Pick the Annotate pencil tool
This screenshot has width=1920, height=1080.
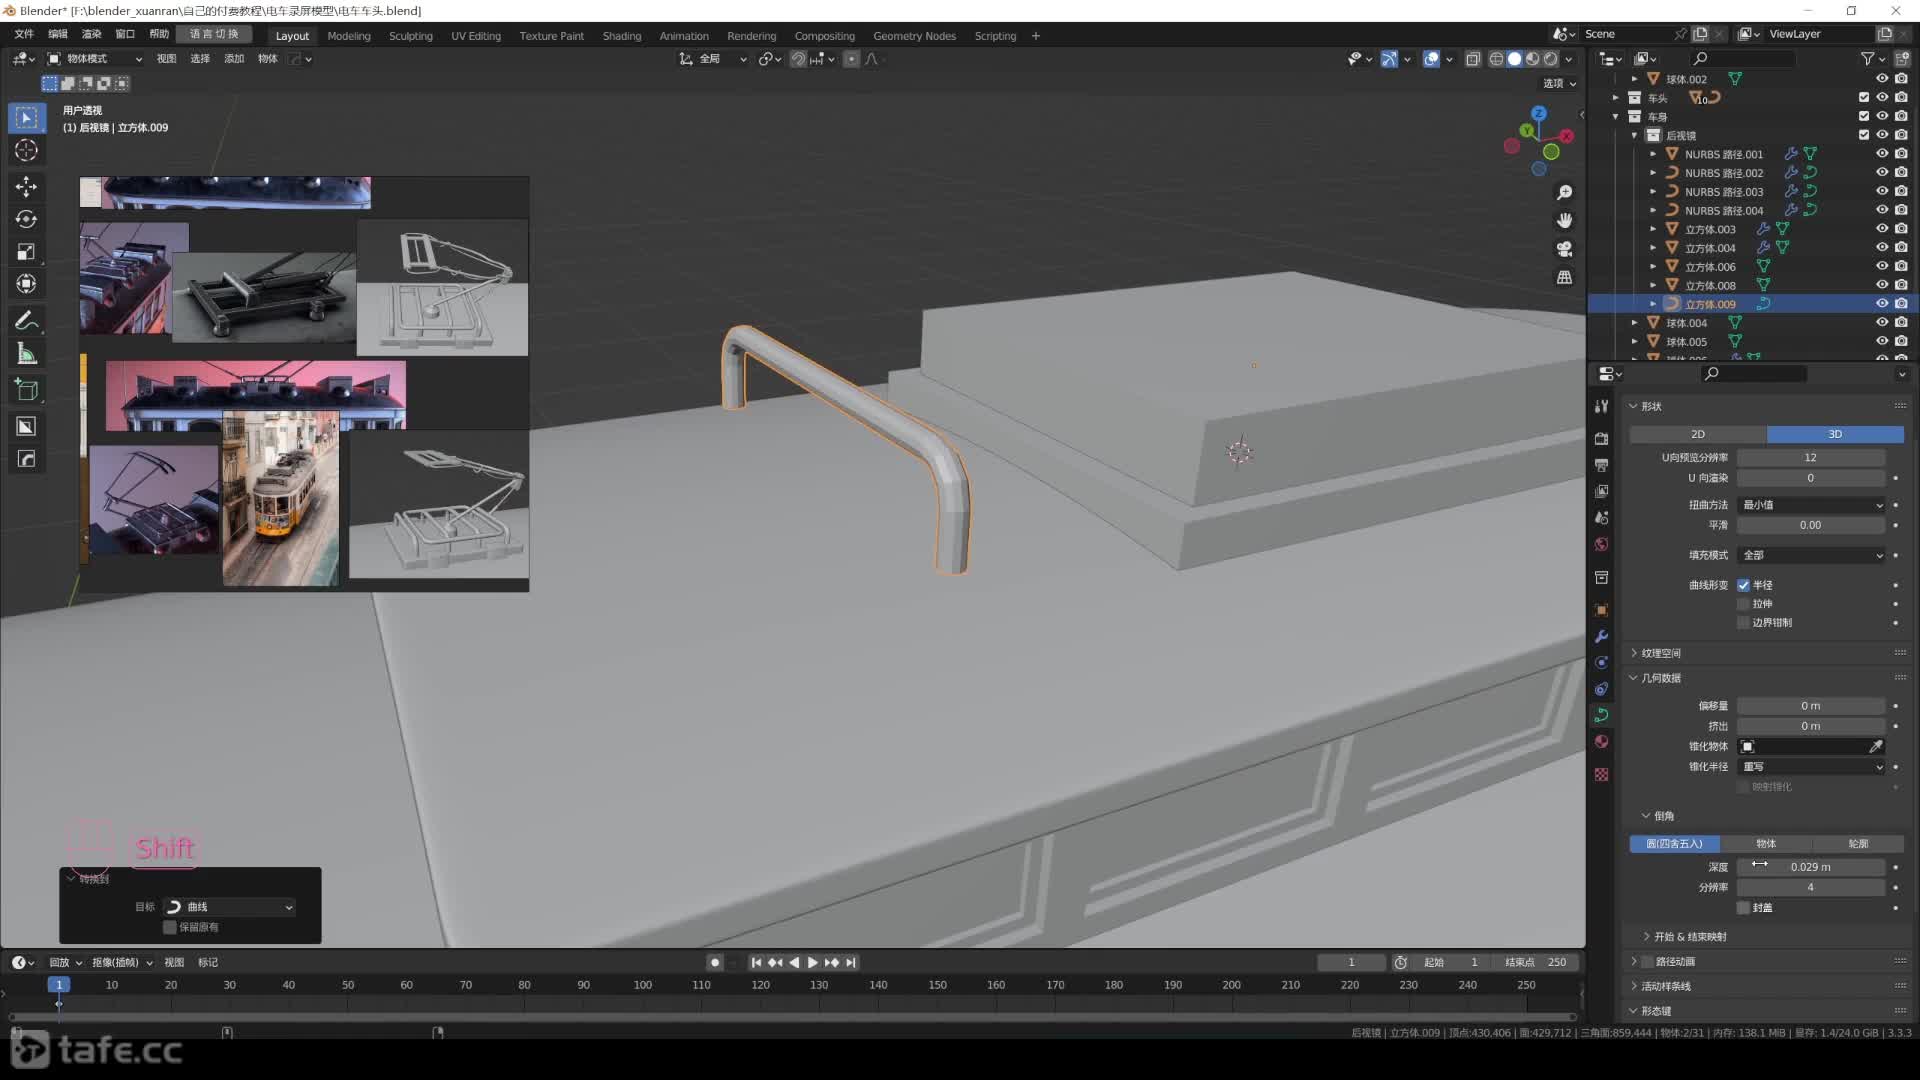pyautogui.click(x=27, y=321)
